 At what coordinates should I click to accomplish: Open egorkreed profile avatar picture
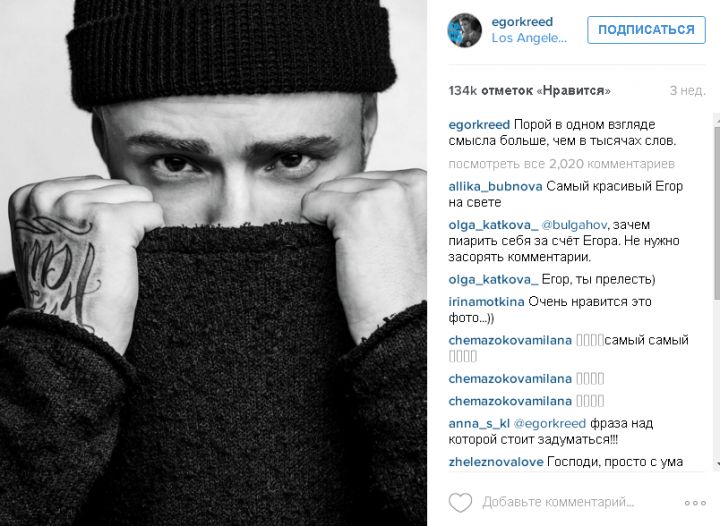coord(464,30)
